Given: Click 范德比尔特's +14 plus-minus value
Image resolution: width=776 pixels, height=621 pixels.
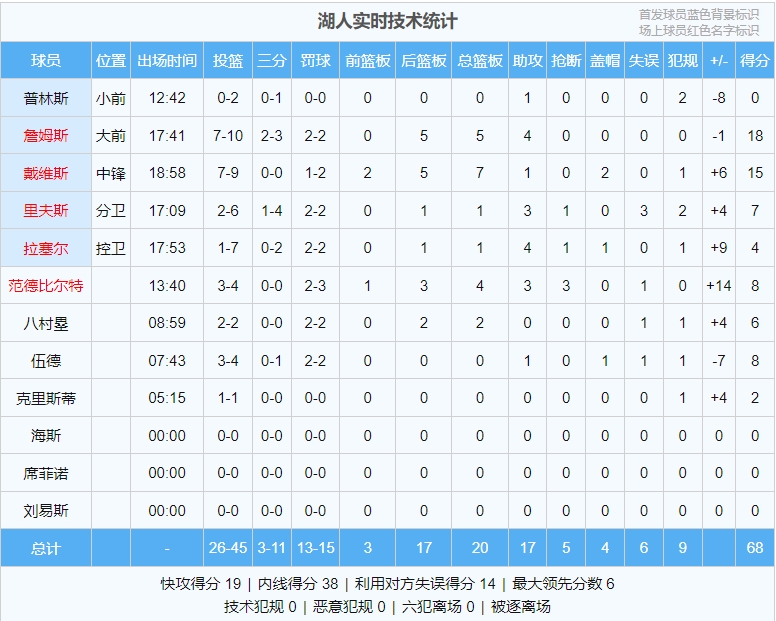Looking at the screenshot, I should [x=719, y=286].
